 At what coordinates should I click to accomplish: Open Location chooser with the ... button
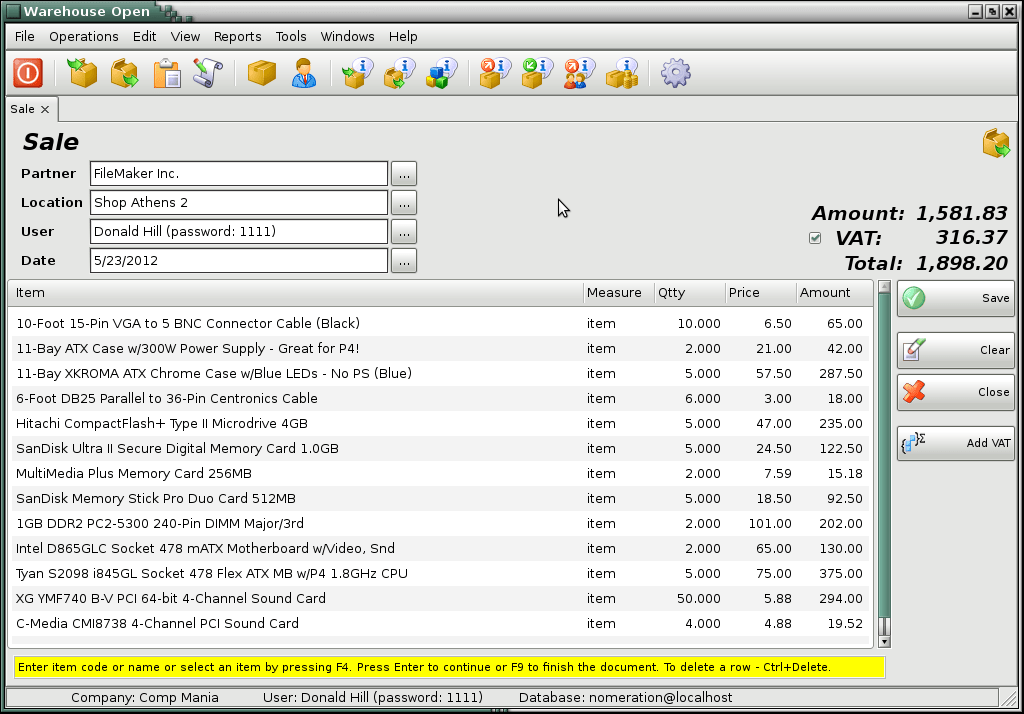click(404, 203)
